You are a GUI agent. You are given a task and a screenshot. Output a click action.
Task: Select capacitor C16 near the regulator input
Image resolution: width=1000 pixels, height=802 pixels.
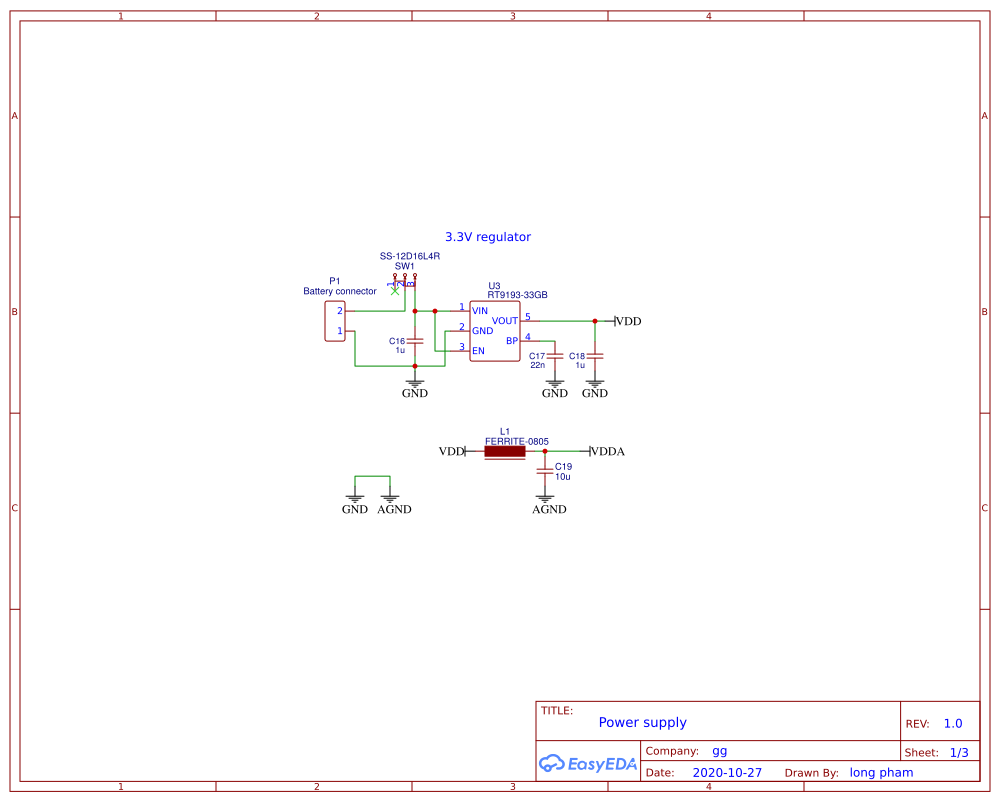coord(416,342)
